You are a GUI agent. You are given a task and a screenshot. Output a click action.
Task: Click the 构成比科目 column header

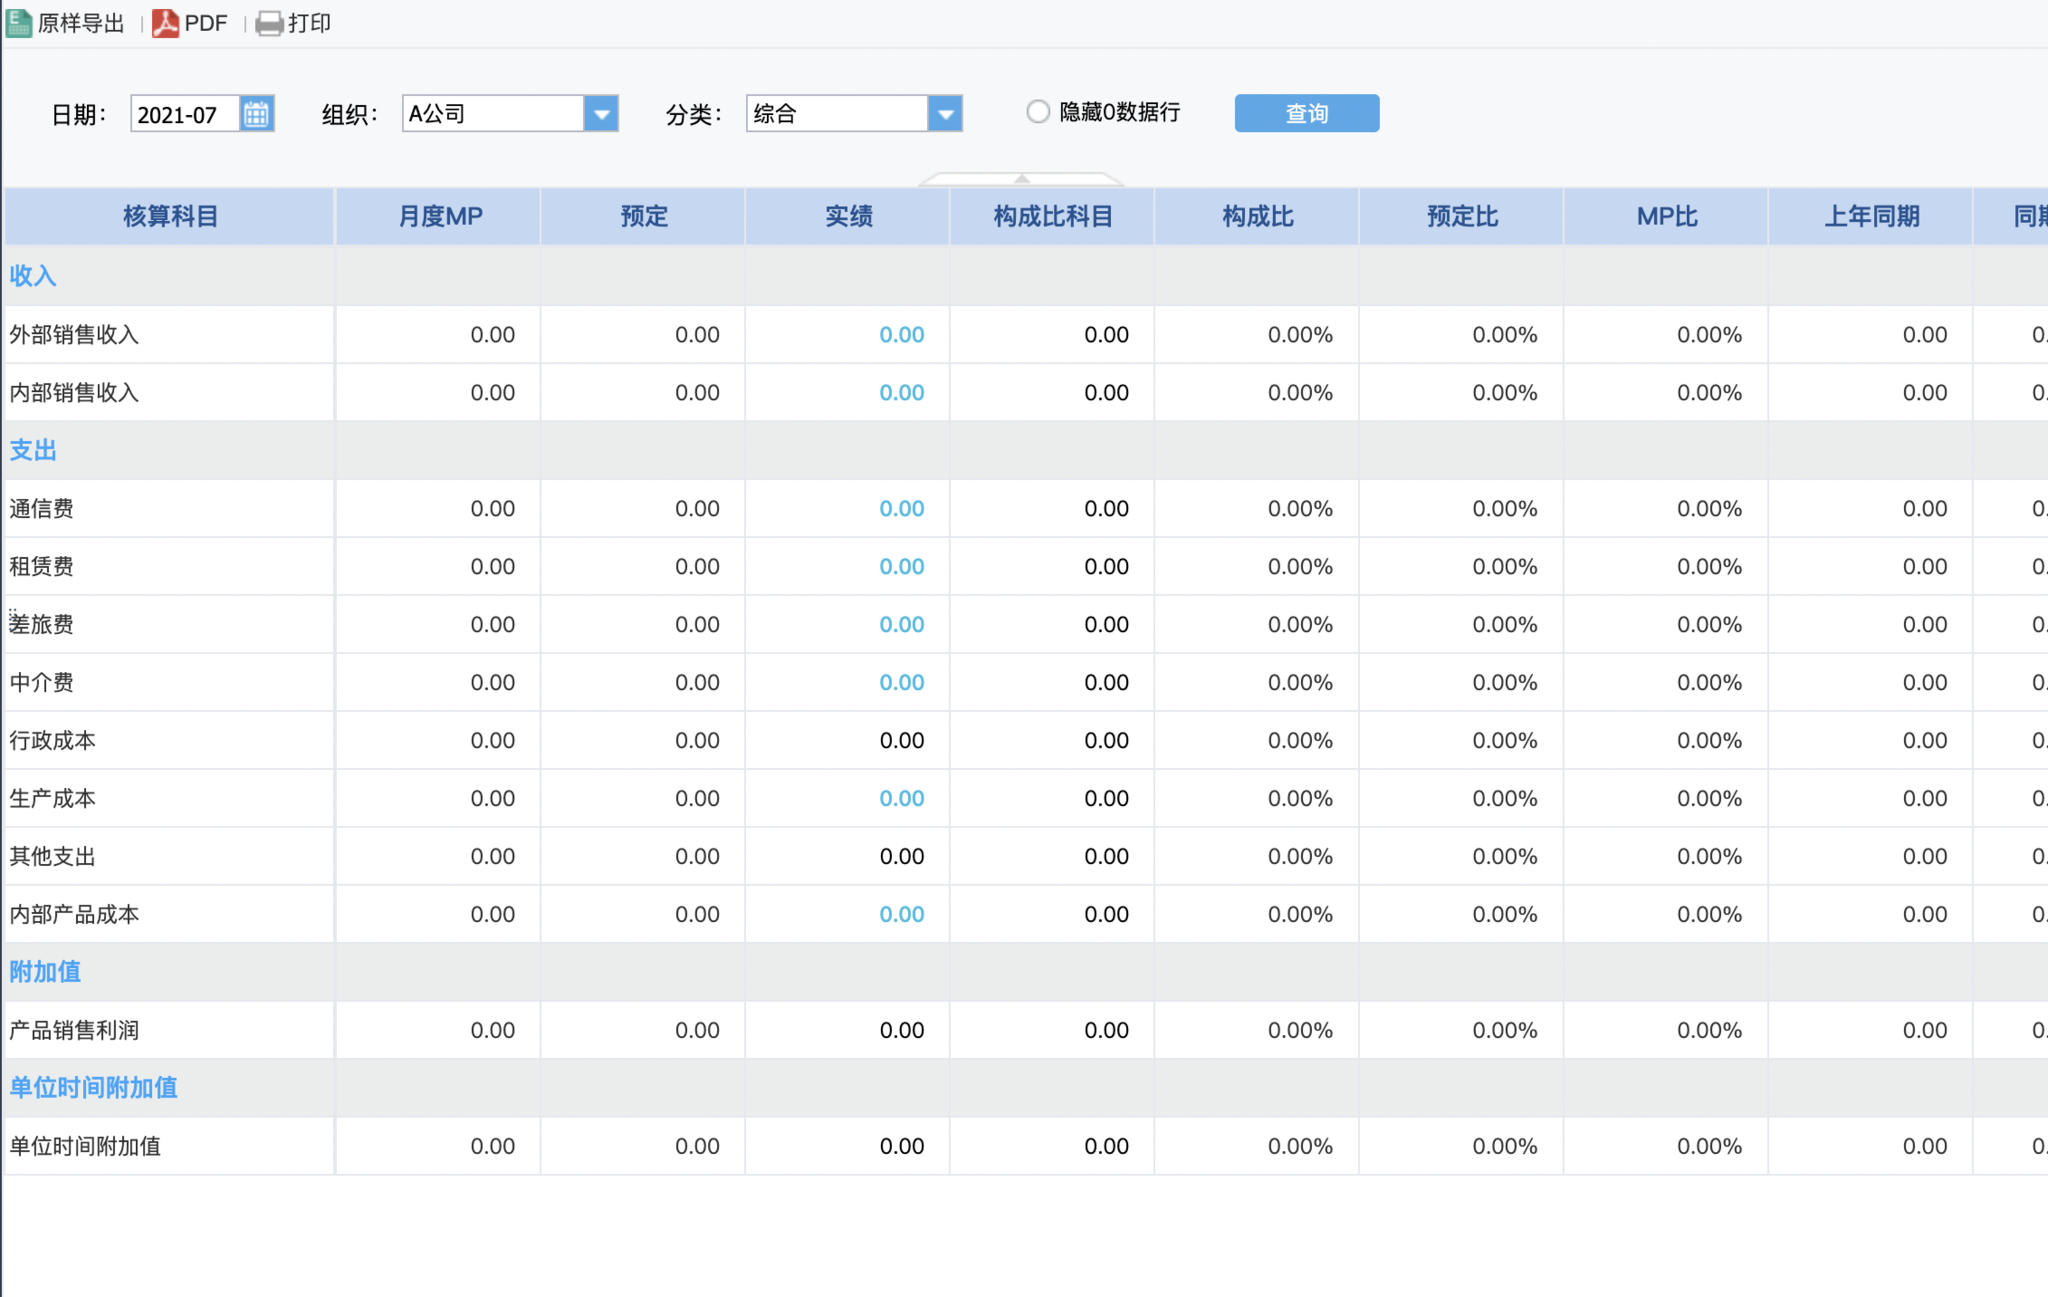pyautogui.click(x=1052, y=217)
